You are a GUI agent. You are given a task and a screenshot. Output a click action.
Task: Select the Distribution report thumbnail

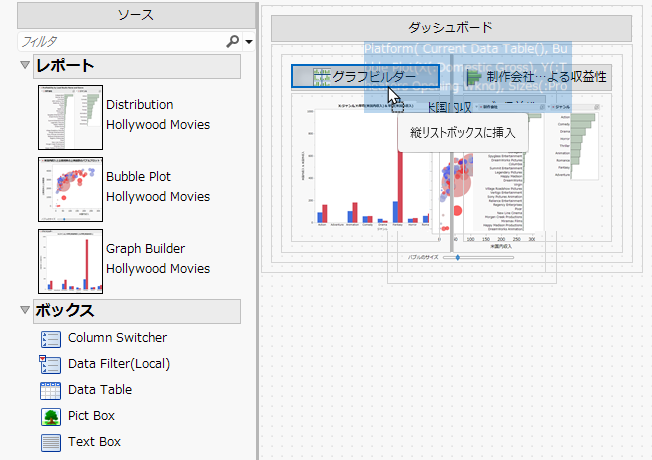pyautogui.click(x=70, y=117)
